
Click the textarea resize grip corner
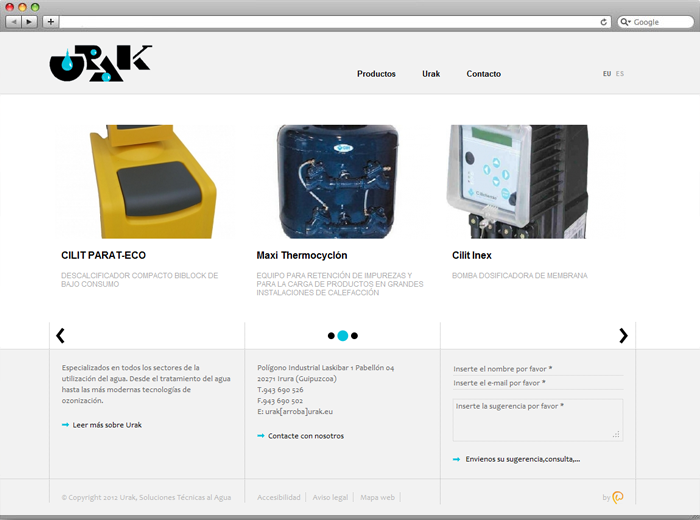tap(616, 434)
